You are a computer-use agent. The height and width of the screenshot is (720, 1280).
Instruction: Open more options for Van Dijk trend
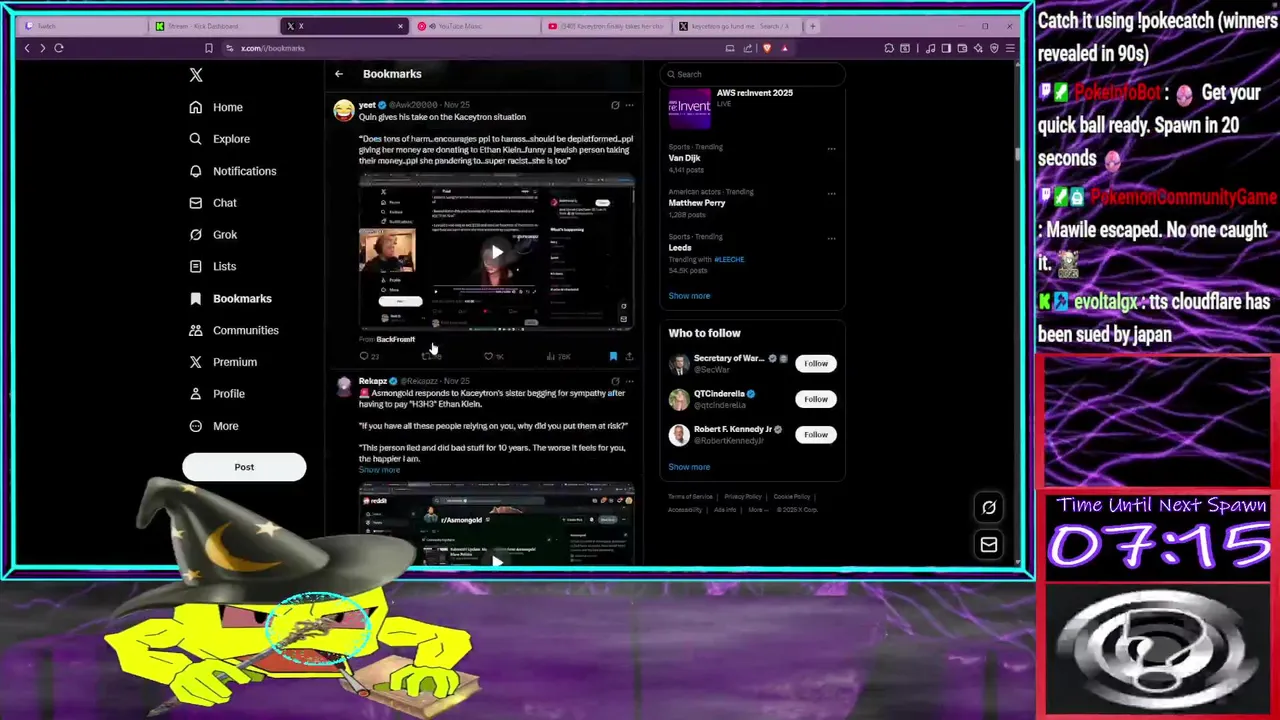(x=831, y=149)
